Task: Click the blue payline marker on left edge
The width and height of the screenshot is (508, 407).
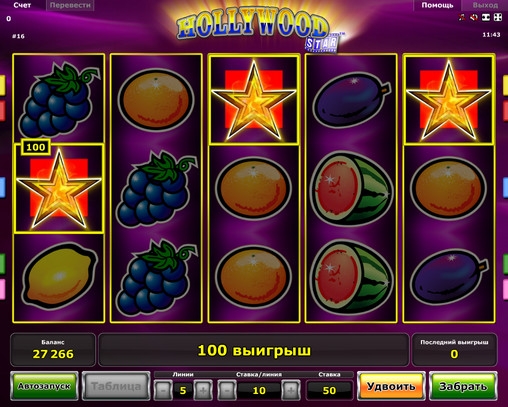Action: click(2, 187)
